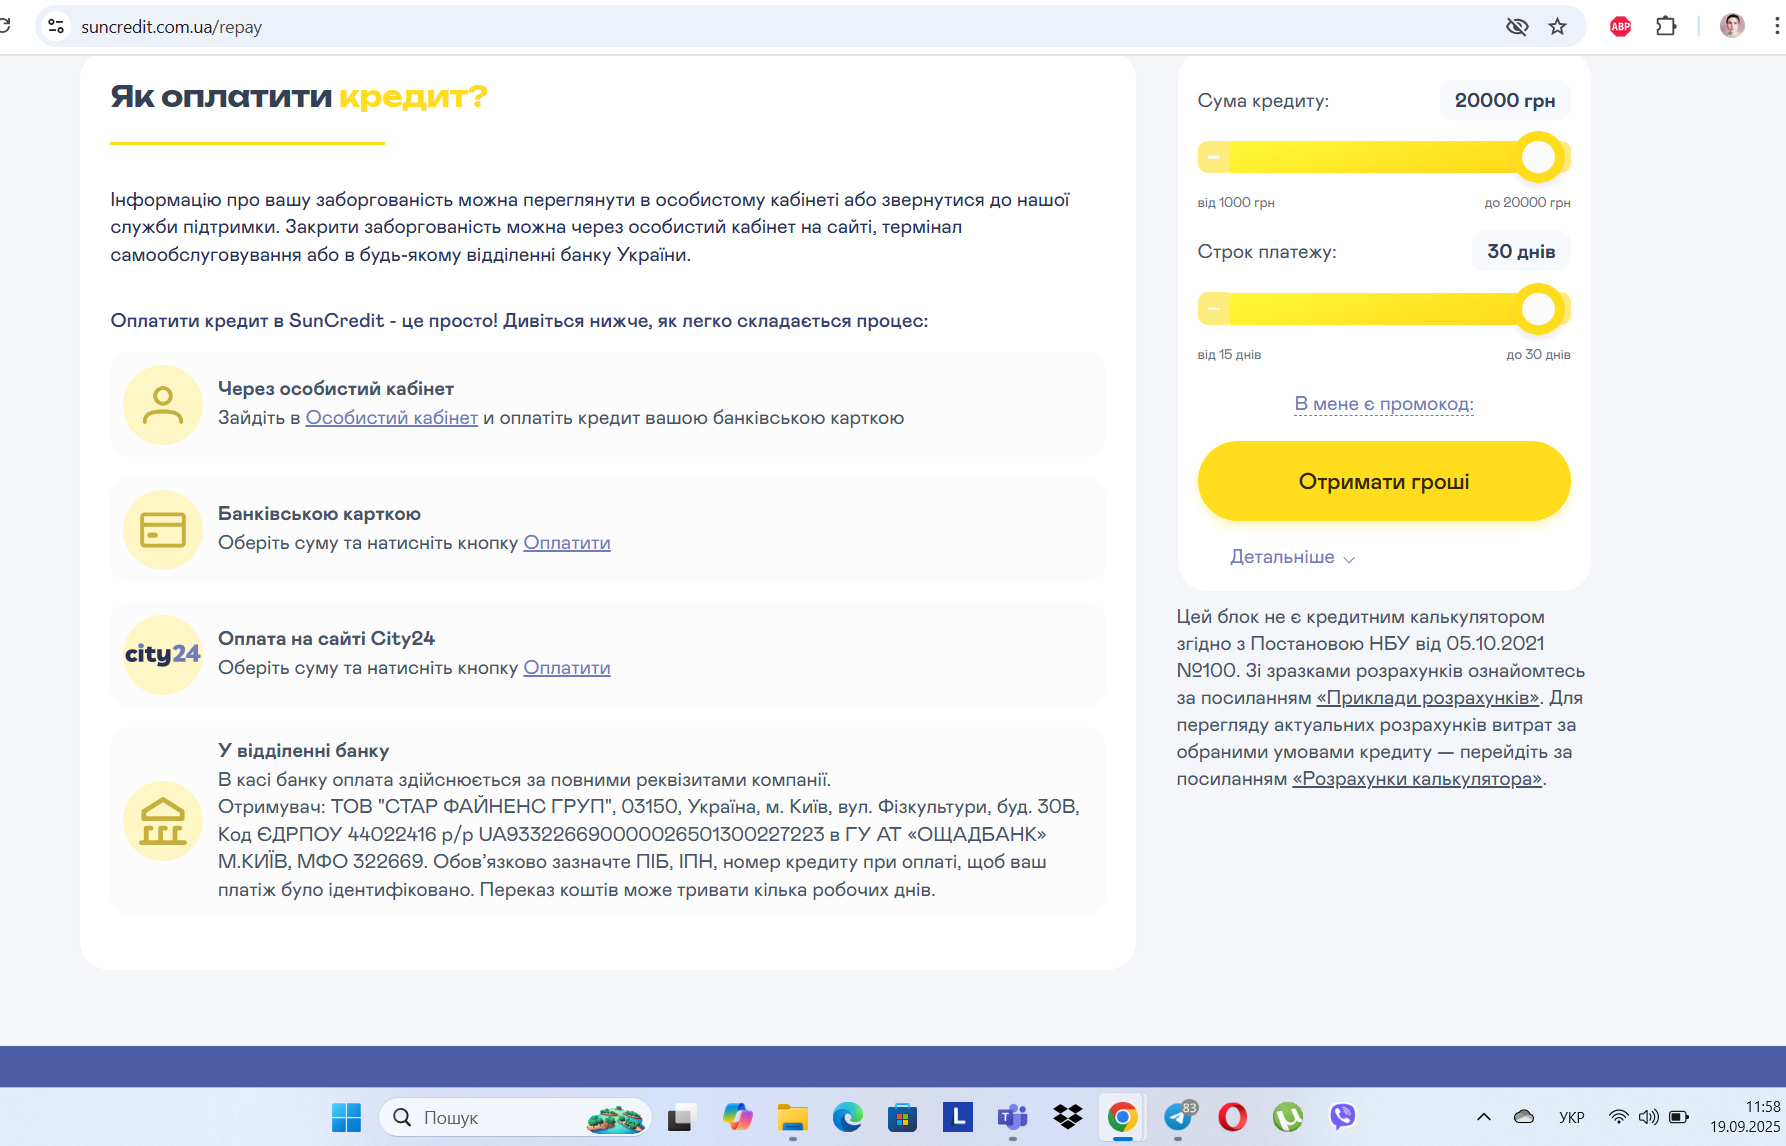Click the label від 15 днів
The image size is (1786, 1146).
coord(1229,355)
